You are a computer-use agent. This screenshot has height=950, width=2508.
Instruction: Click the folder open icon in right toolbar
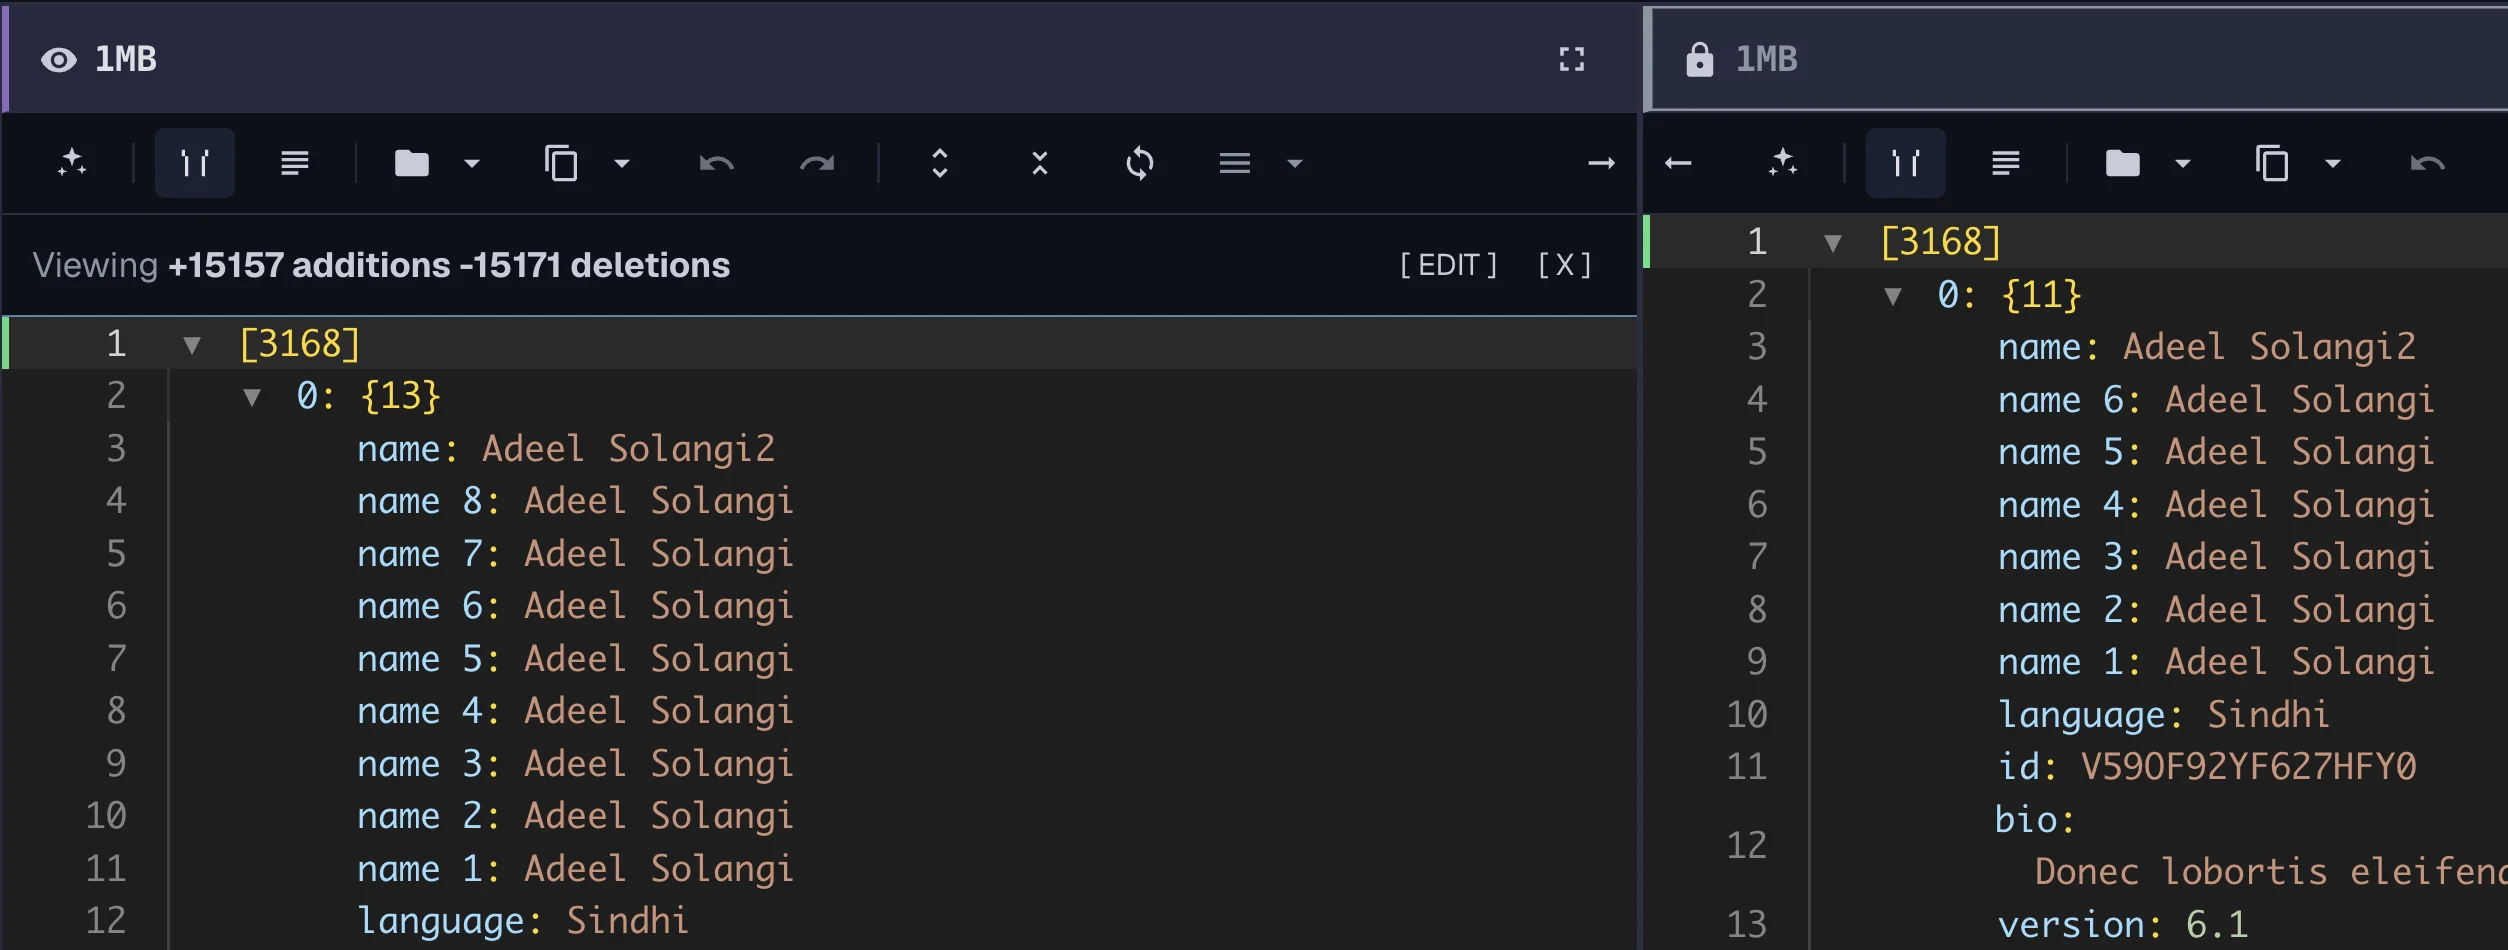pos(2123,163)
